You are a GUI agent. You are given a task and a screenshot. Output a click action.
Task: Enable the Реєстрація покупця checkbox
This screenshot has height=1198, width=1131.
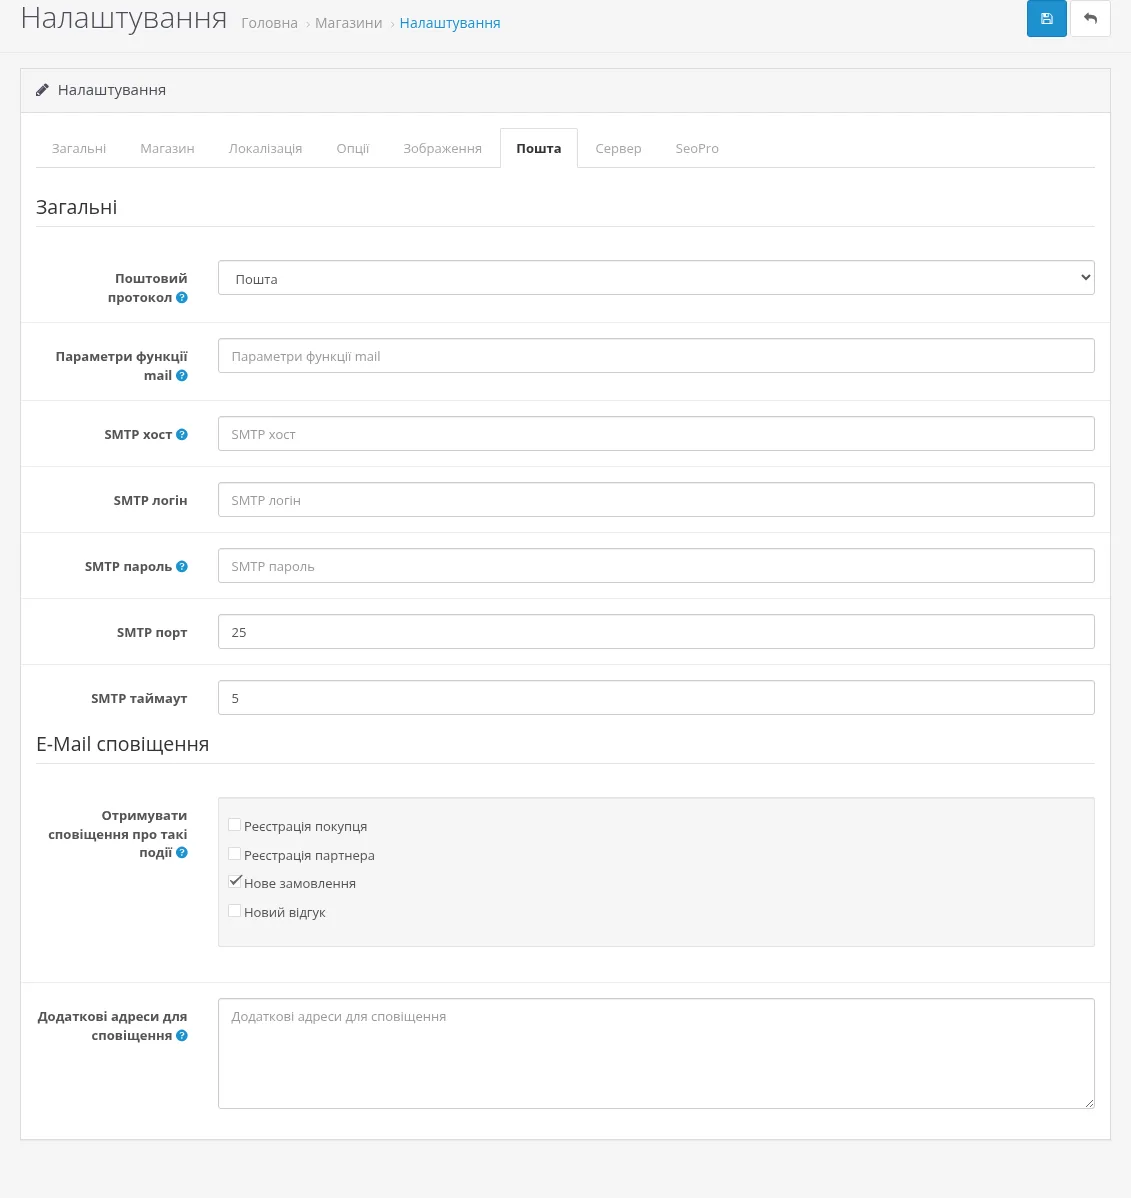235,825
